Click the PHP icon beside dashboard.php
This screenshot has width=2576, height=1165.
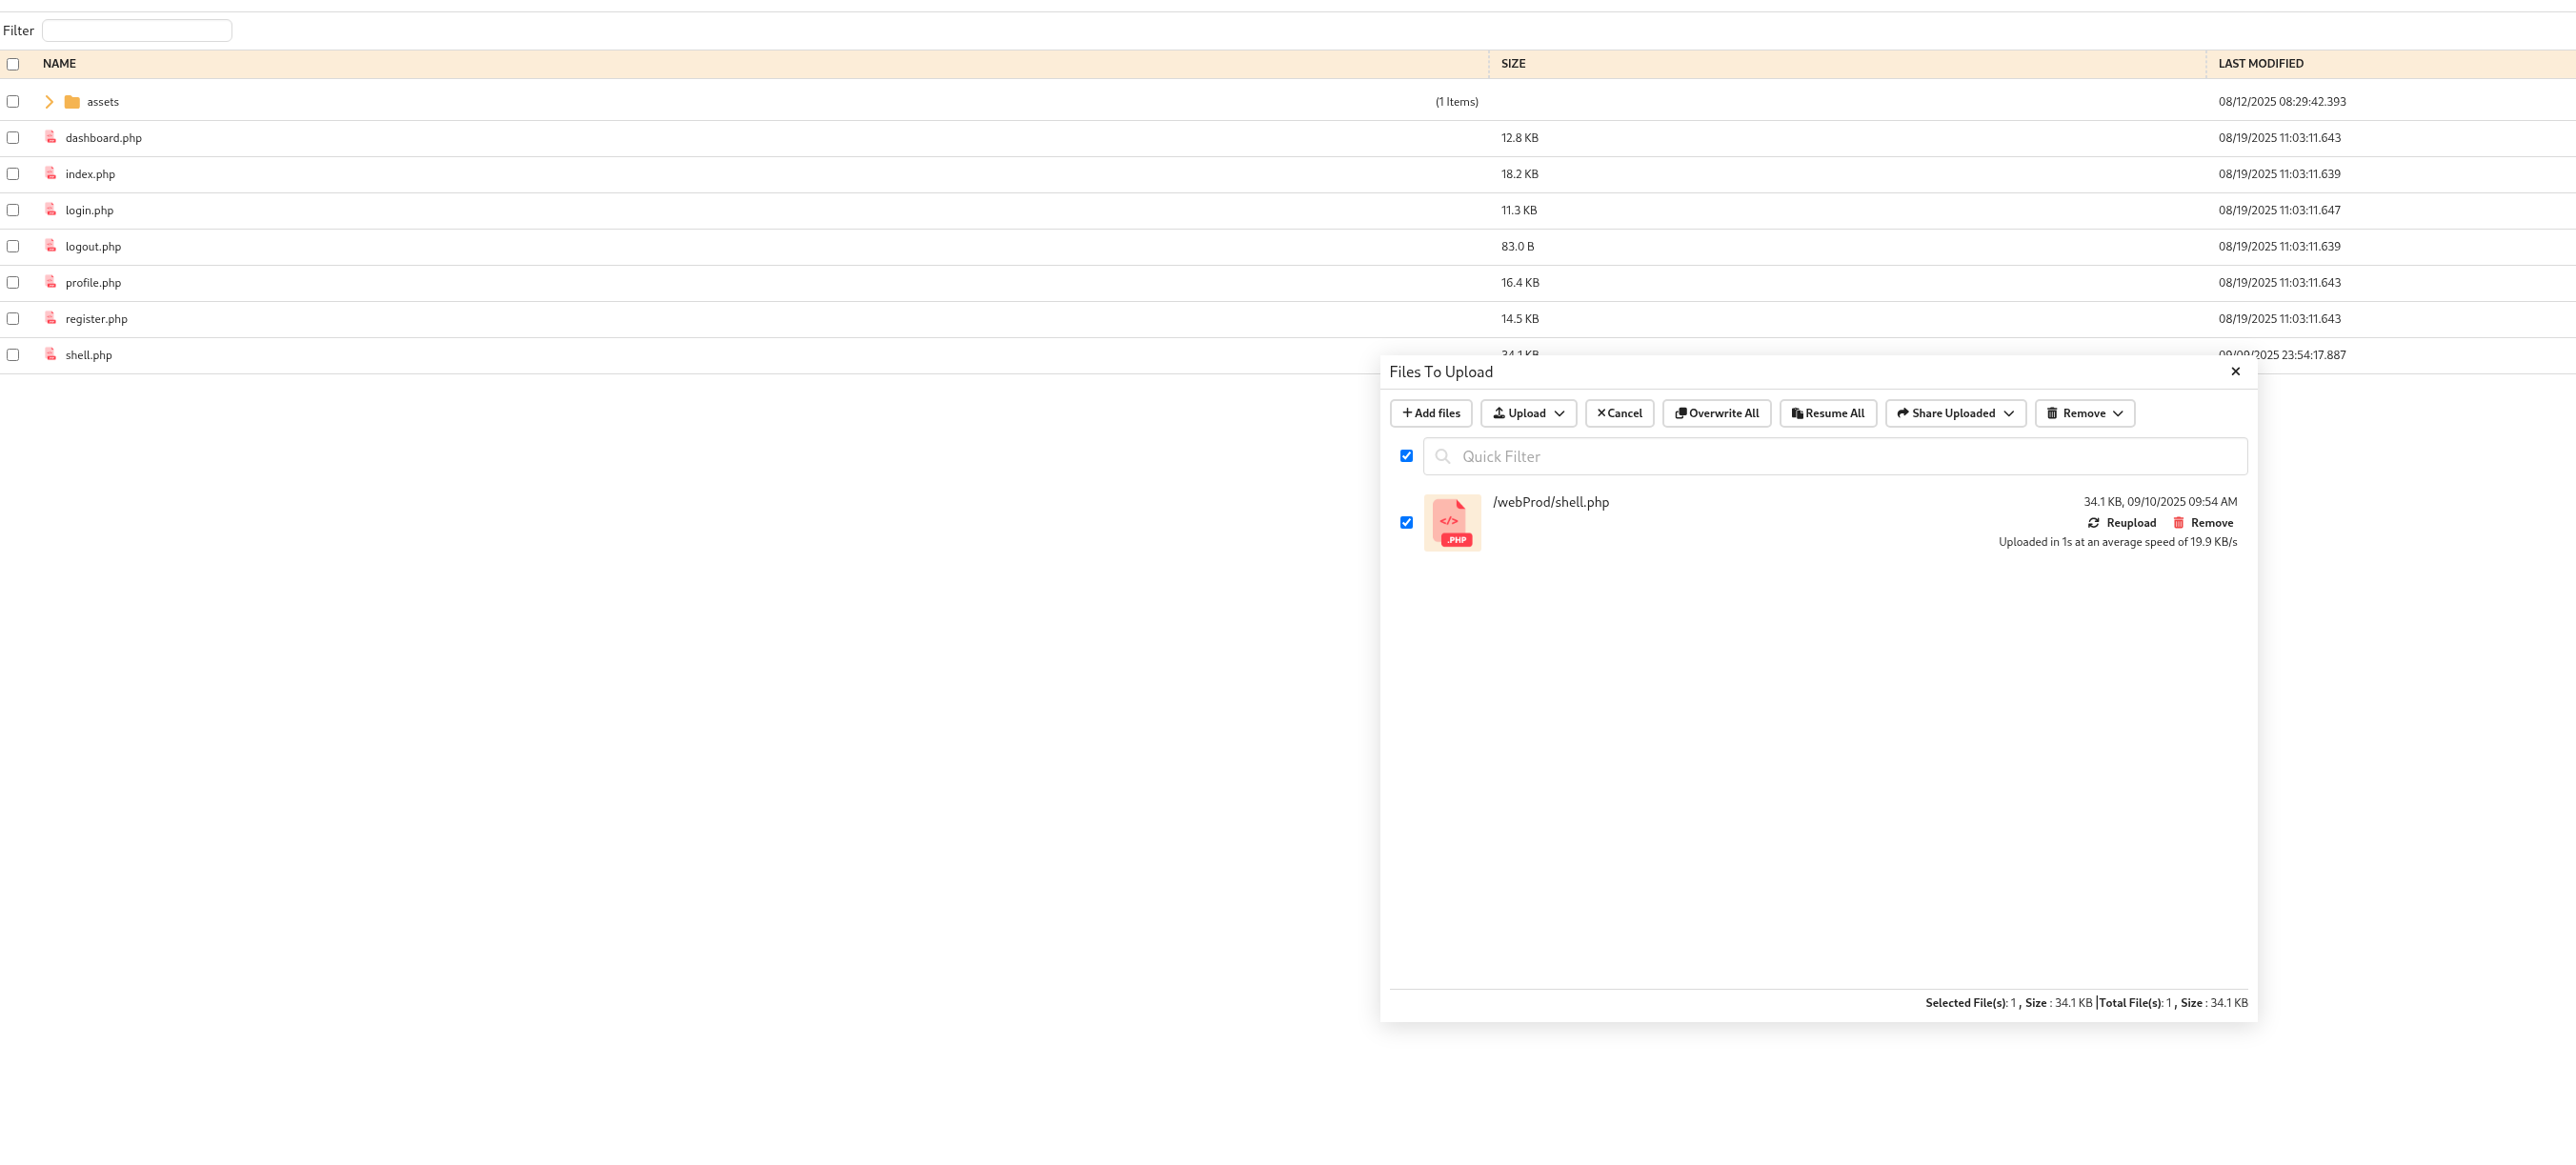50,137
